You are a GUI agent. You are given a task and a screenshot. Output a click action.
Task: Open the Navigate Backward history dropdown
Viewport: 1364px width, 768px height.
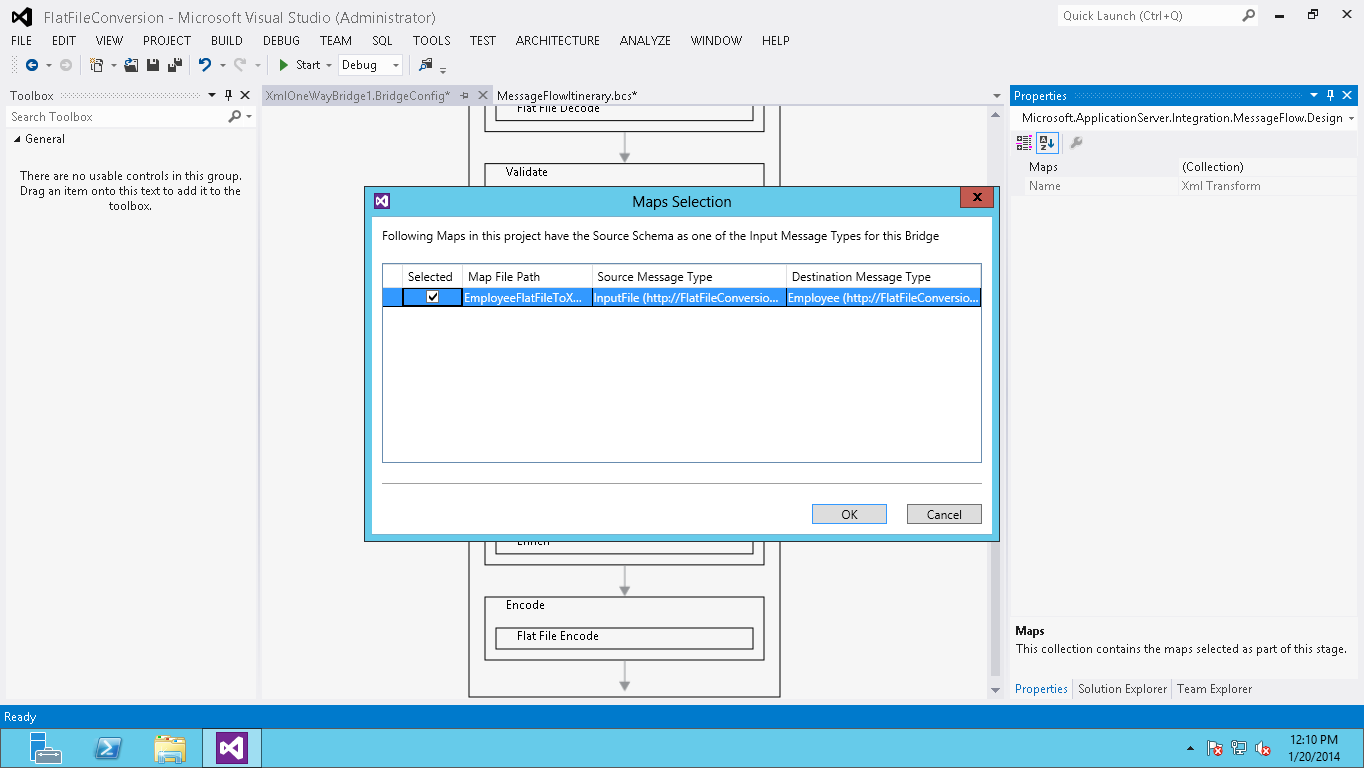pyautogui.click(x=48, y=65)
